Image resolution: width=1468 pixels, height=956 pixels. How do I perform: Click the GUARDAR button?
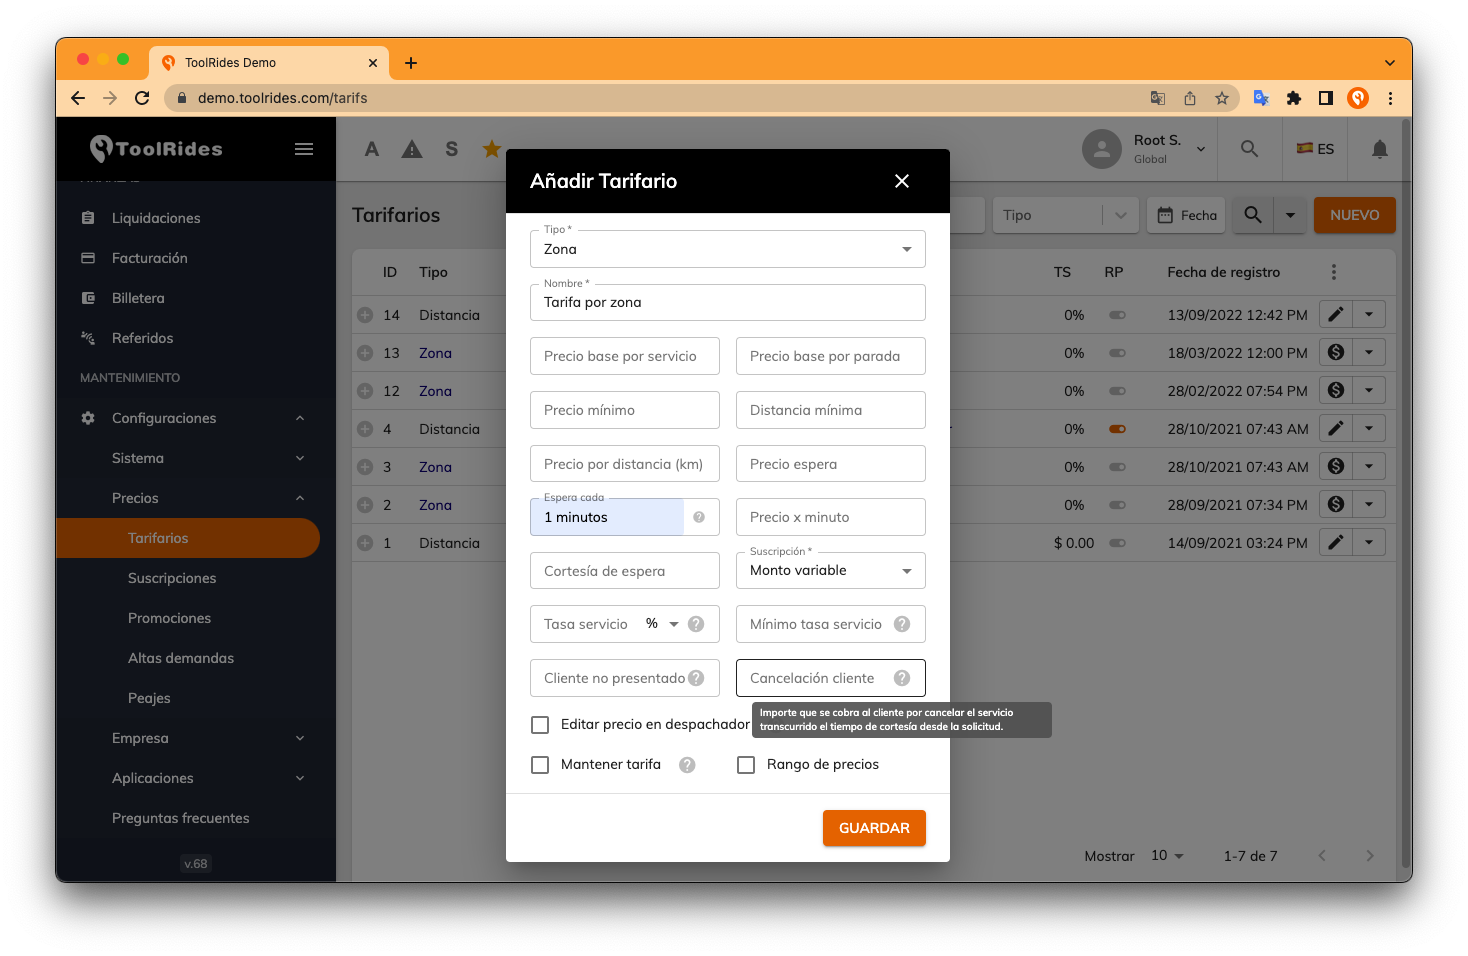[x=874, y=828]
